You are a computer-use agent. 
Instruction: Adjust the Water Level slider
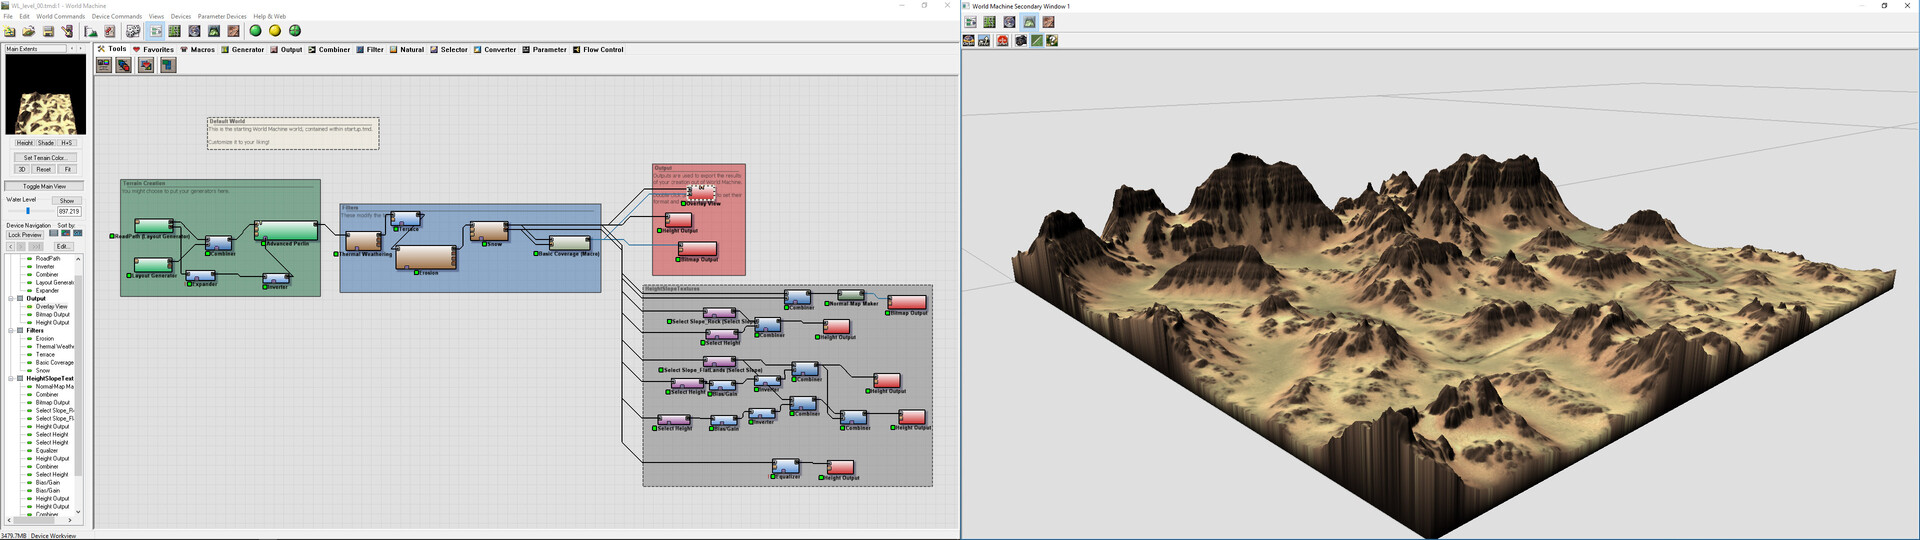[x=28, y=211]
